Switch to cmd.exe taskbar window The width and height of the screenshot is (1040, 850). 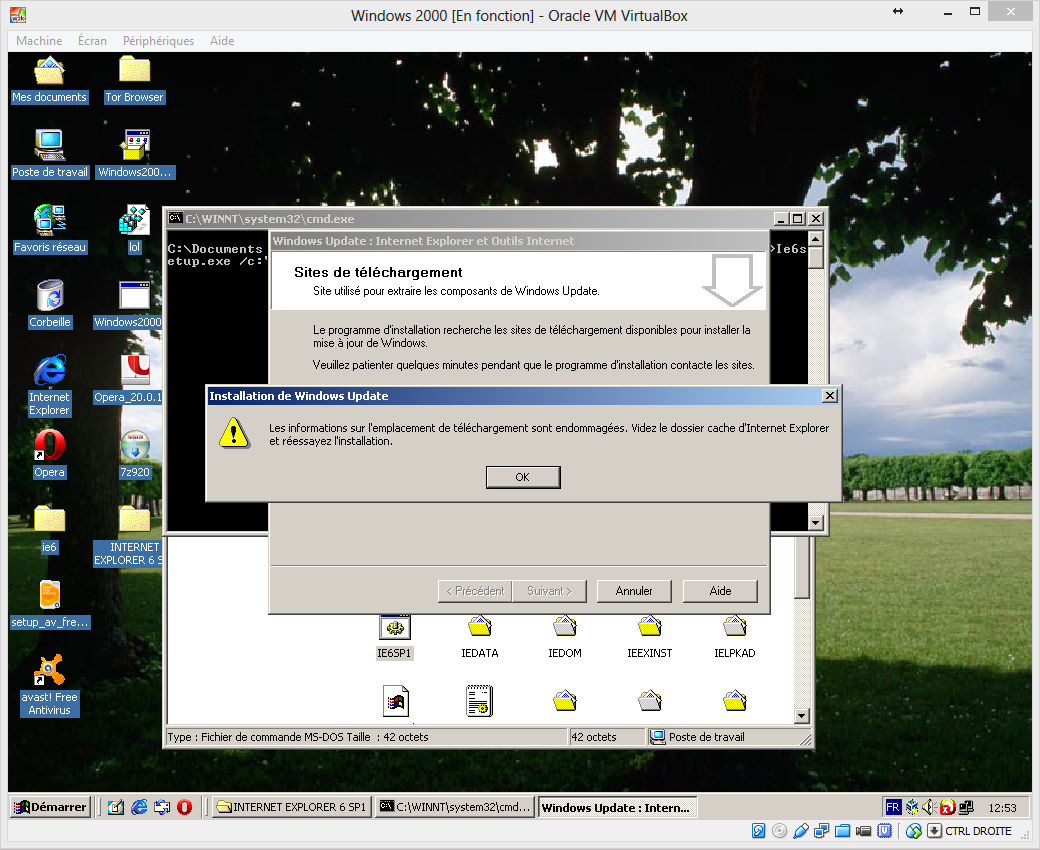pos(455,807)
